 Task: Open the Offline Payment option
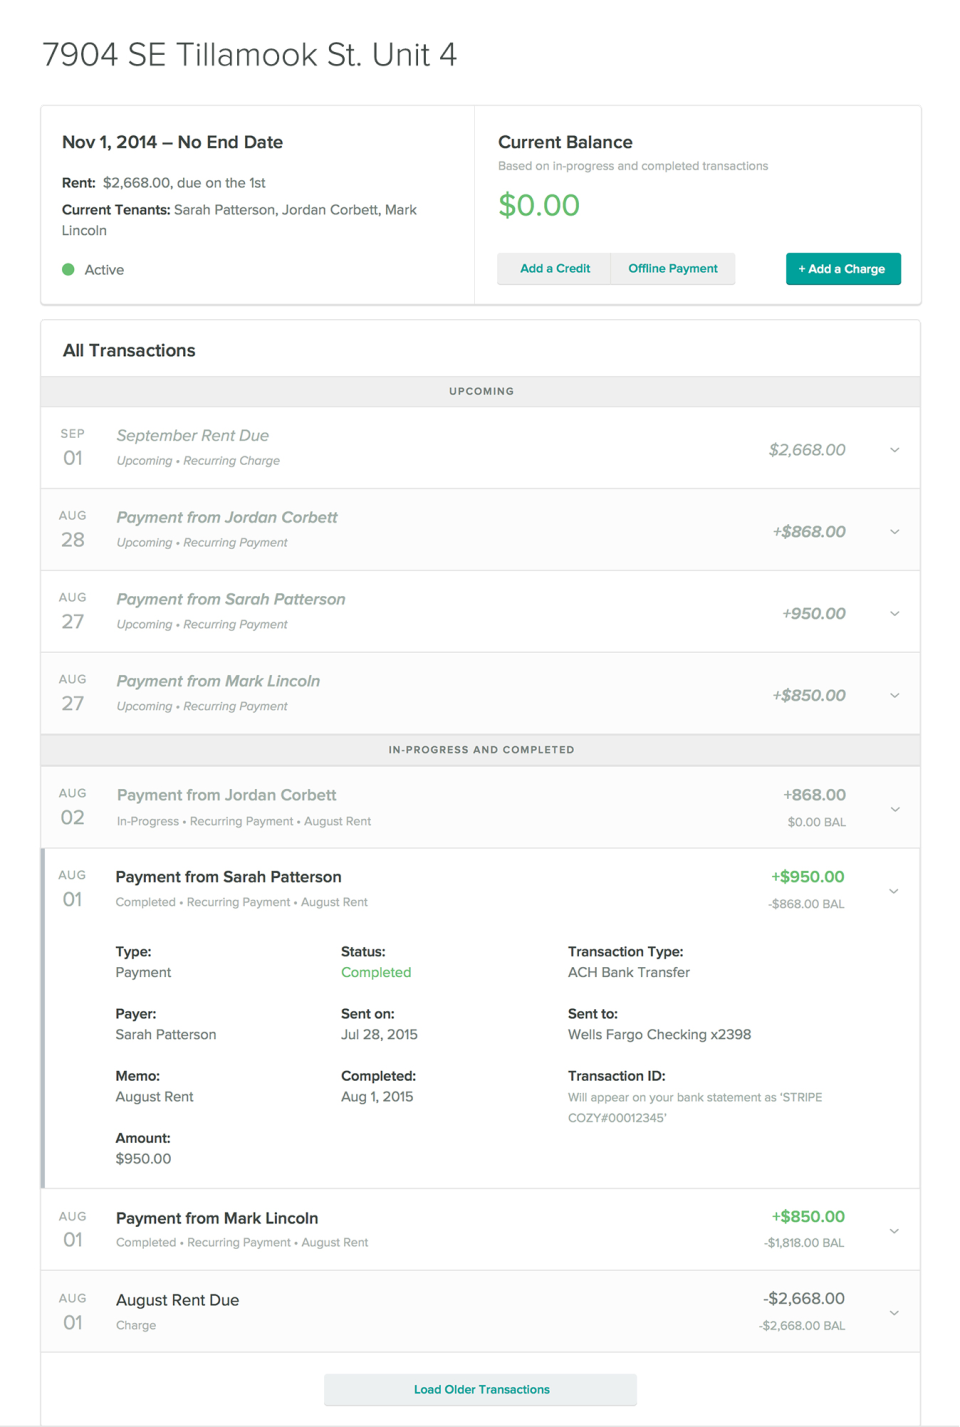tap(673, 269)
